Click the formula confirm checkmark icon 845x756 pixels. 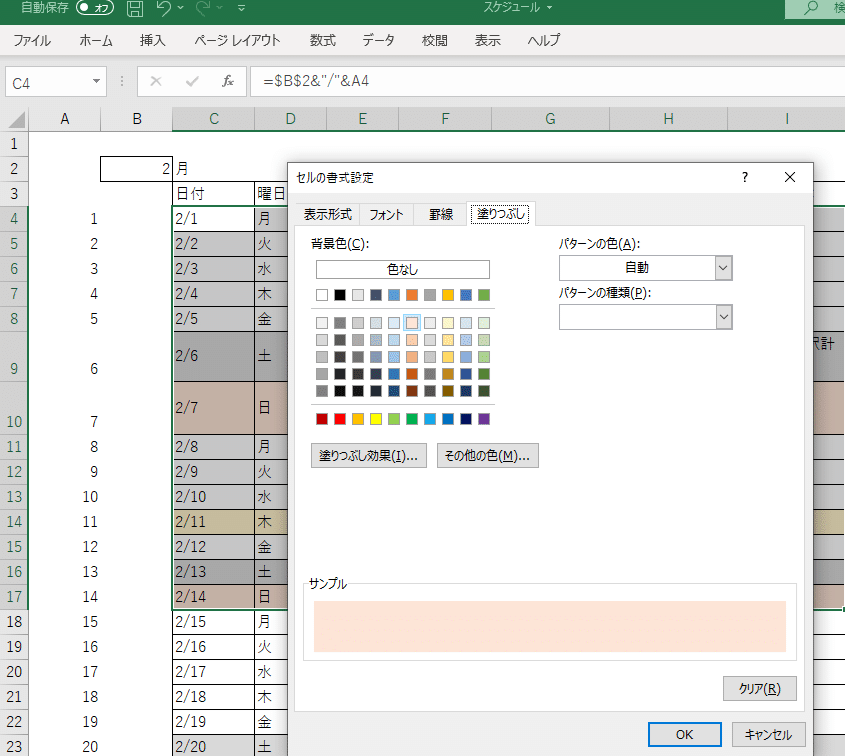click(x=192, y=81)
